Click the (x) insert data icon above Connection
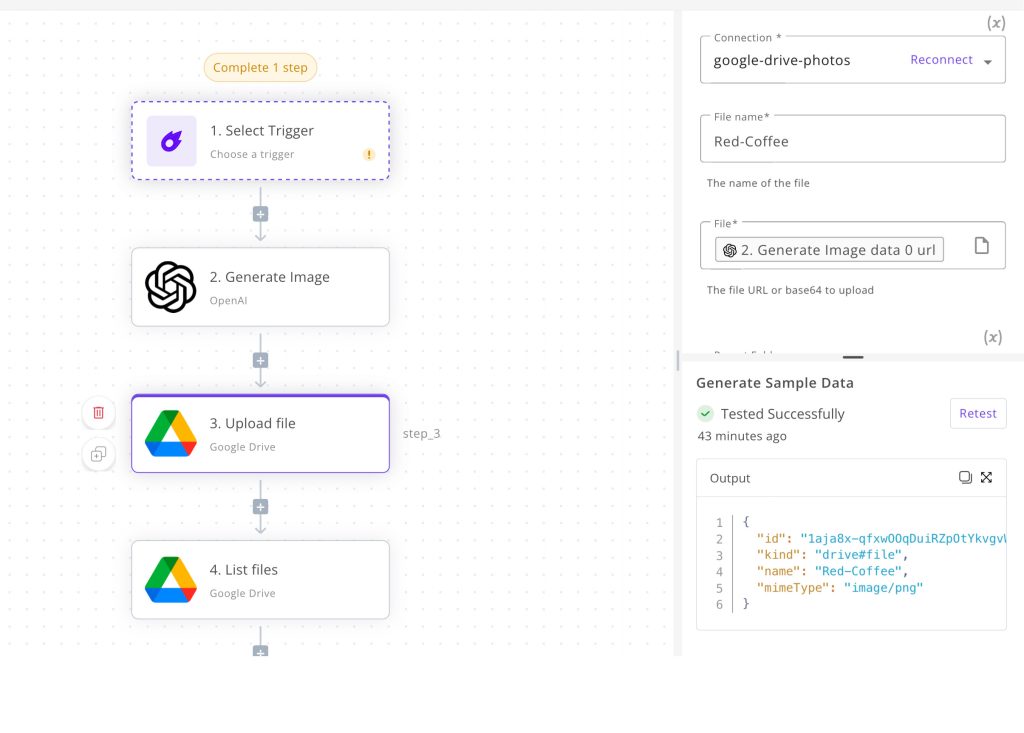Image resolution: width=1024 pixels, height=733 pixels. 996,22
